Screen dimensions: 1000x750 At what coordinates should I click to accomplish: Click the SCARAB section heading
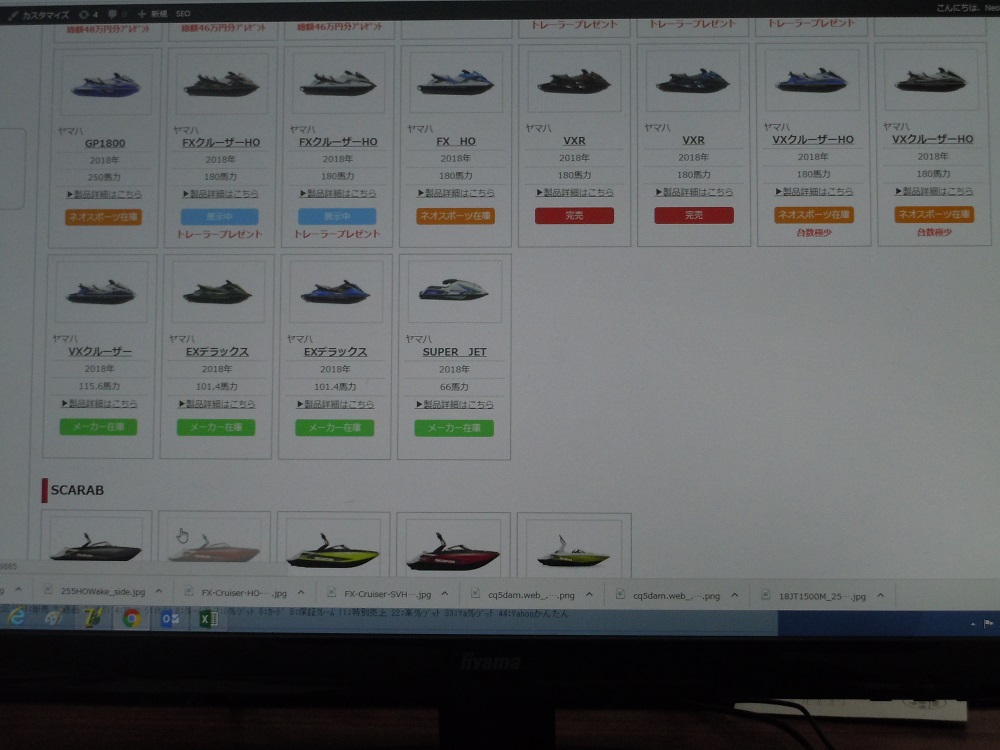tap(77, 490)
